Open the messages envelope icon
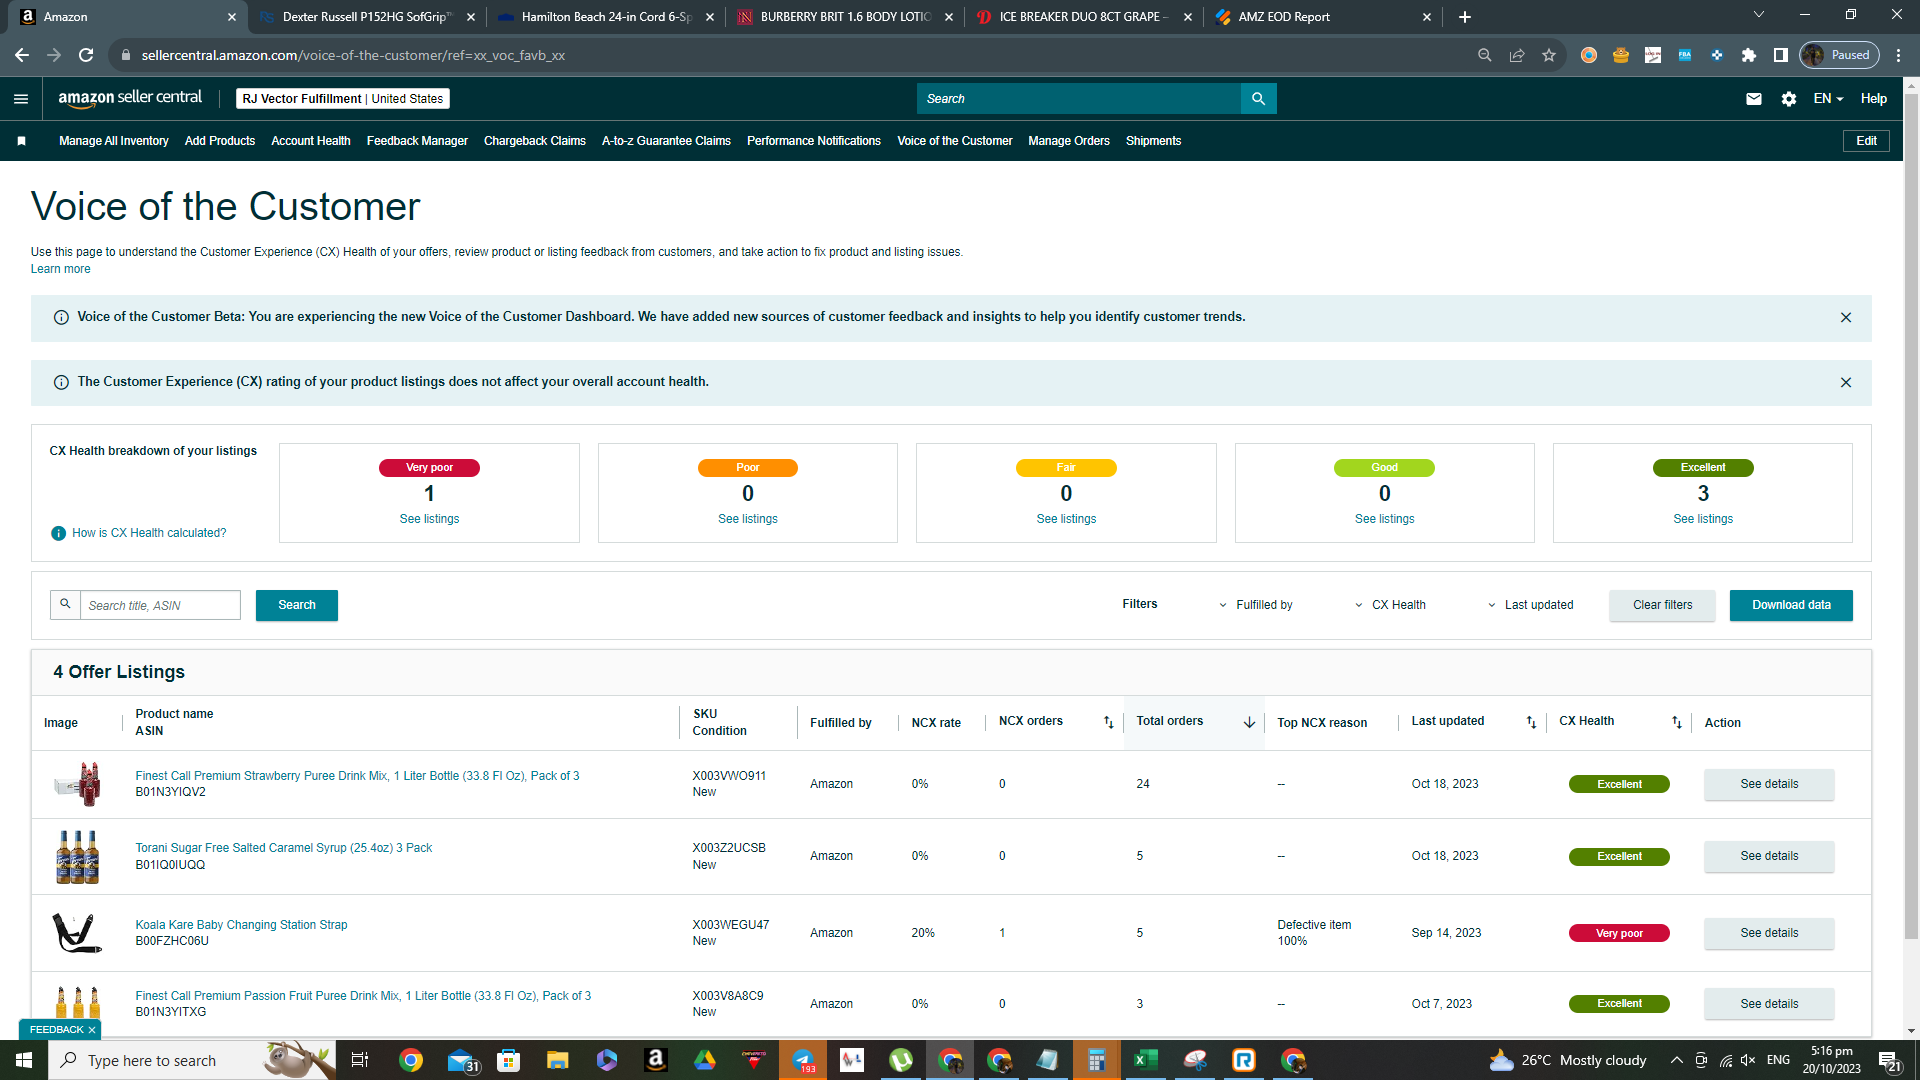Screen dimensions: 1920x1080 tap(1753, 98)
